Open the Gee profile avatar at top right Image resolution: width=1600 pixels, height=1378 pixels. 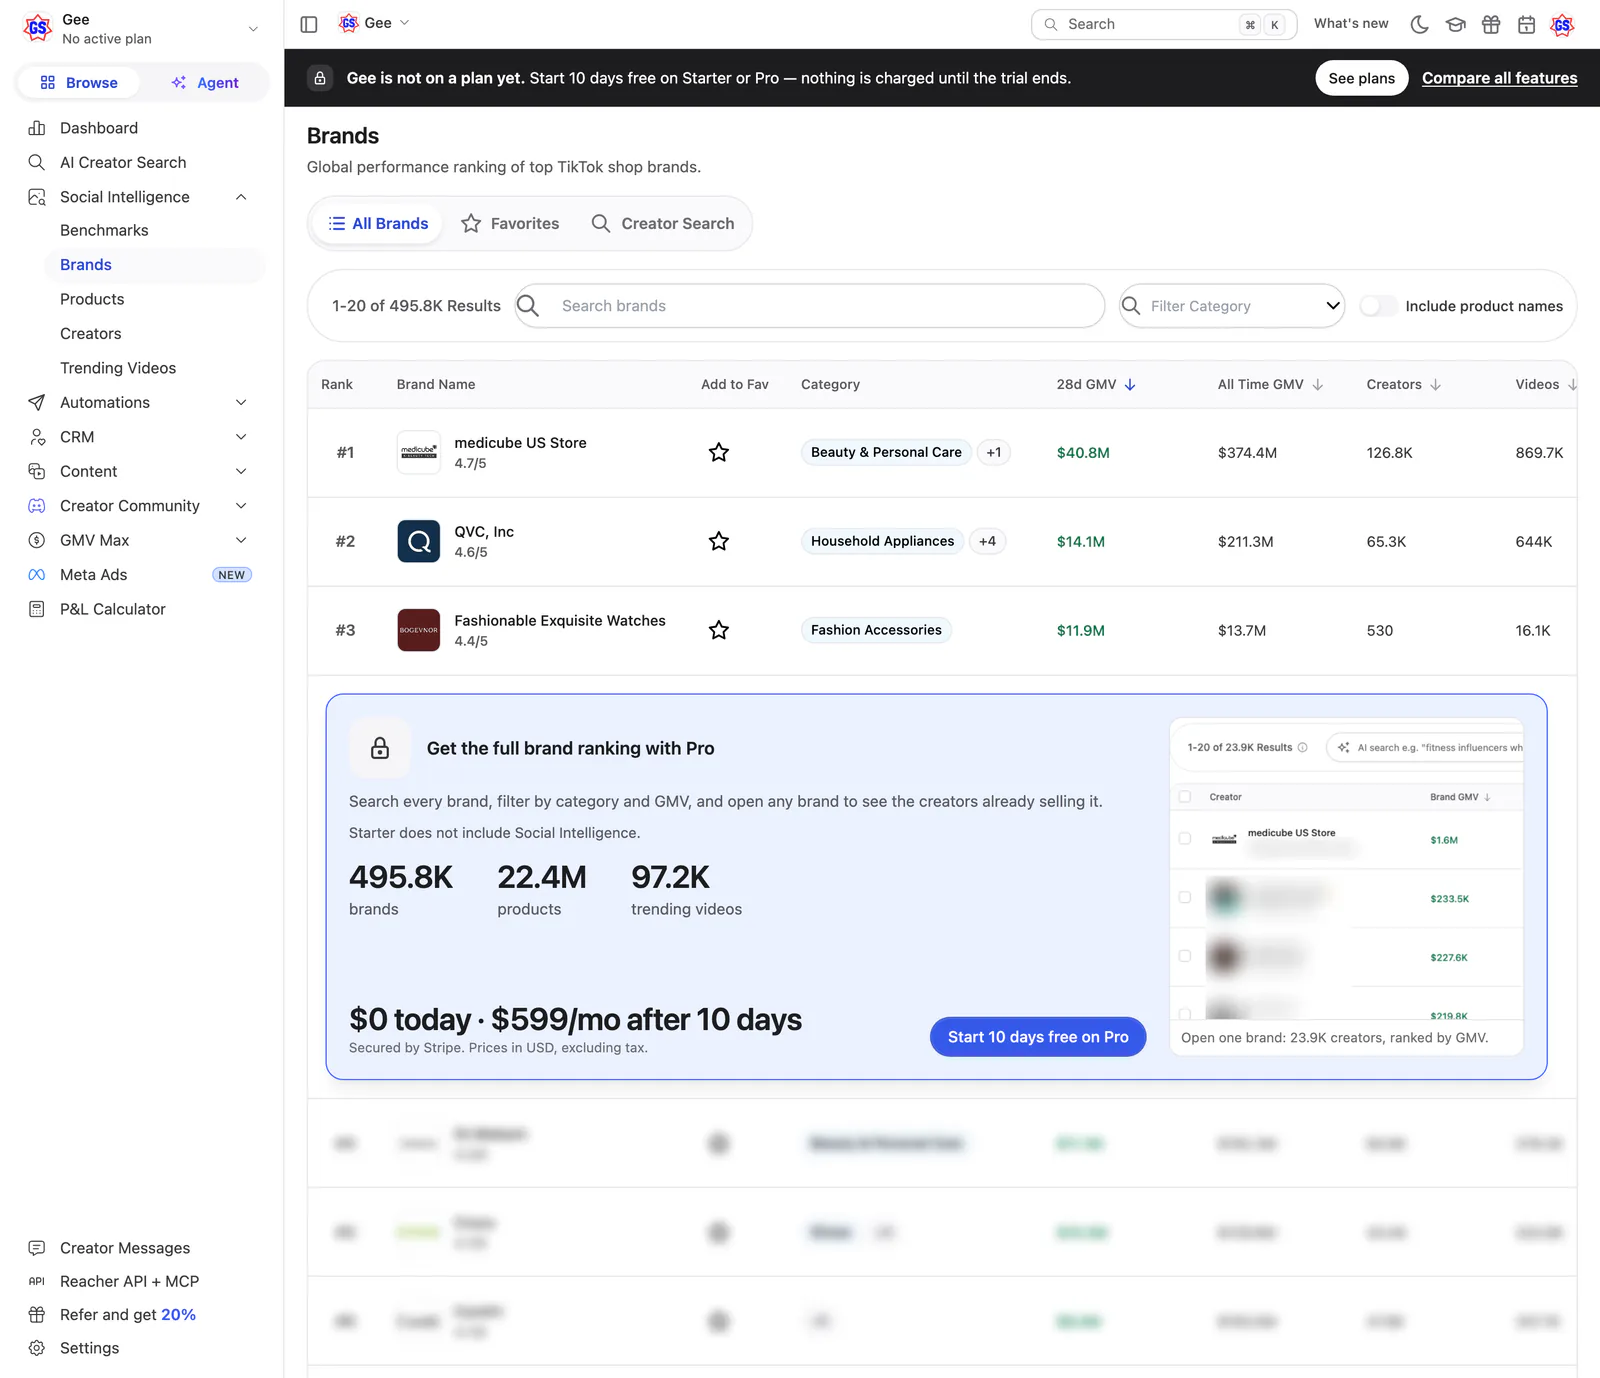1562,24
